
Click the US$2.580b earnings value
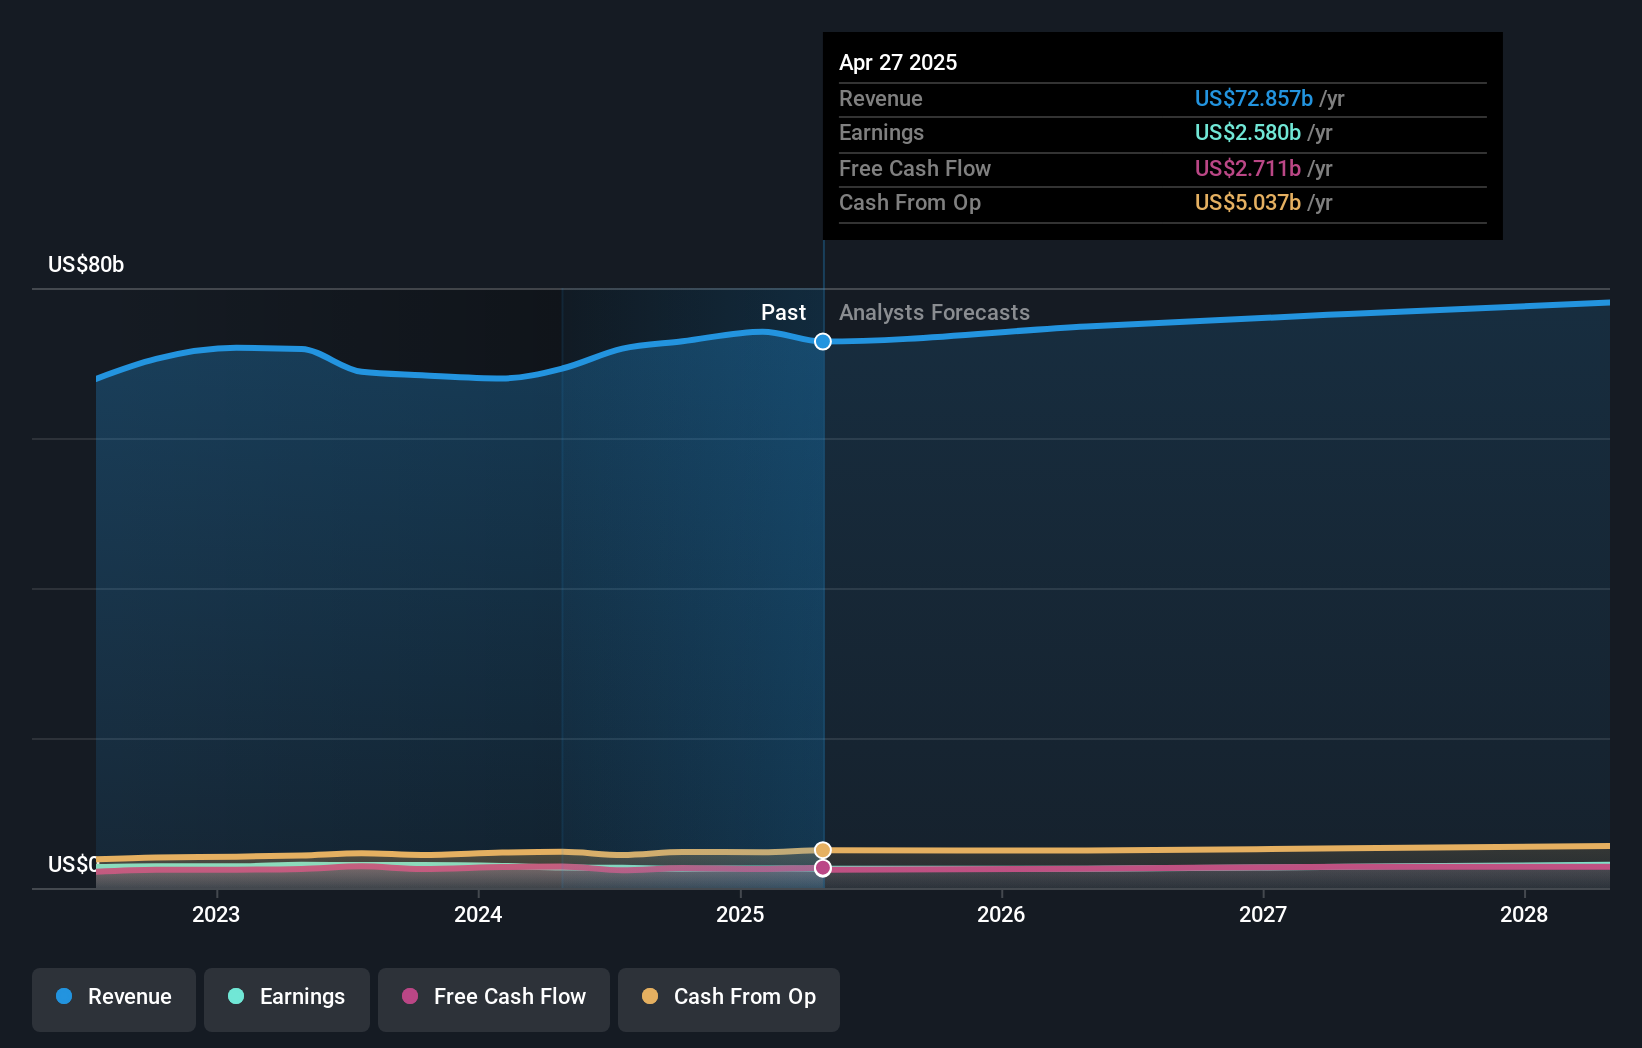[1248, 133]
